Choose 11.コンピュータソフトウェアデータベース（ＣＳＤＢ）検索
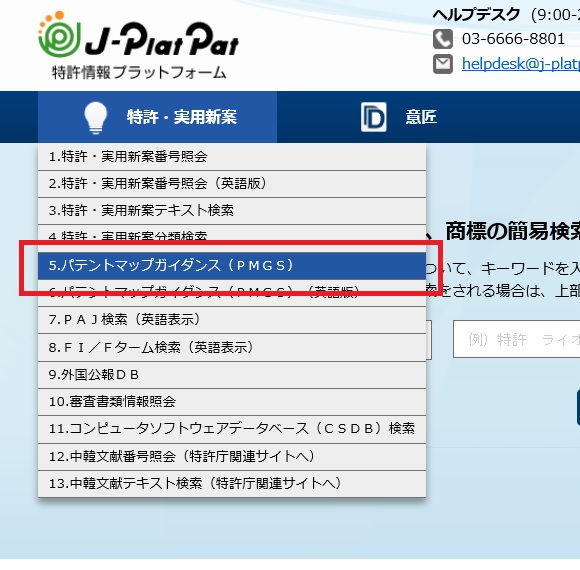This screenshot has width=580, height=570. coord(232,429)
